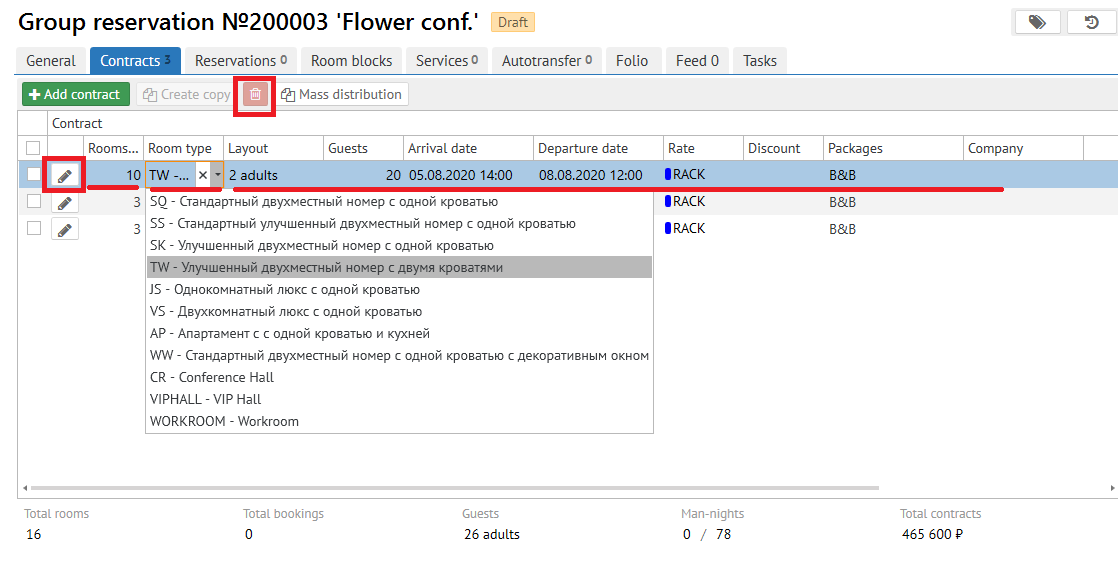Tick the third contract row checkbox

click(x=33, y=229)
